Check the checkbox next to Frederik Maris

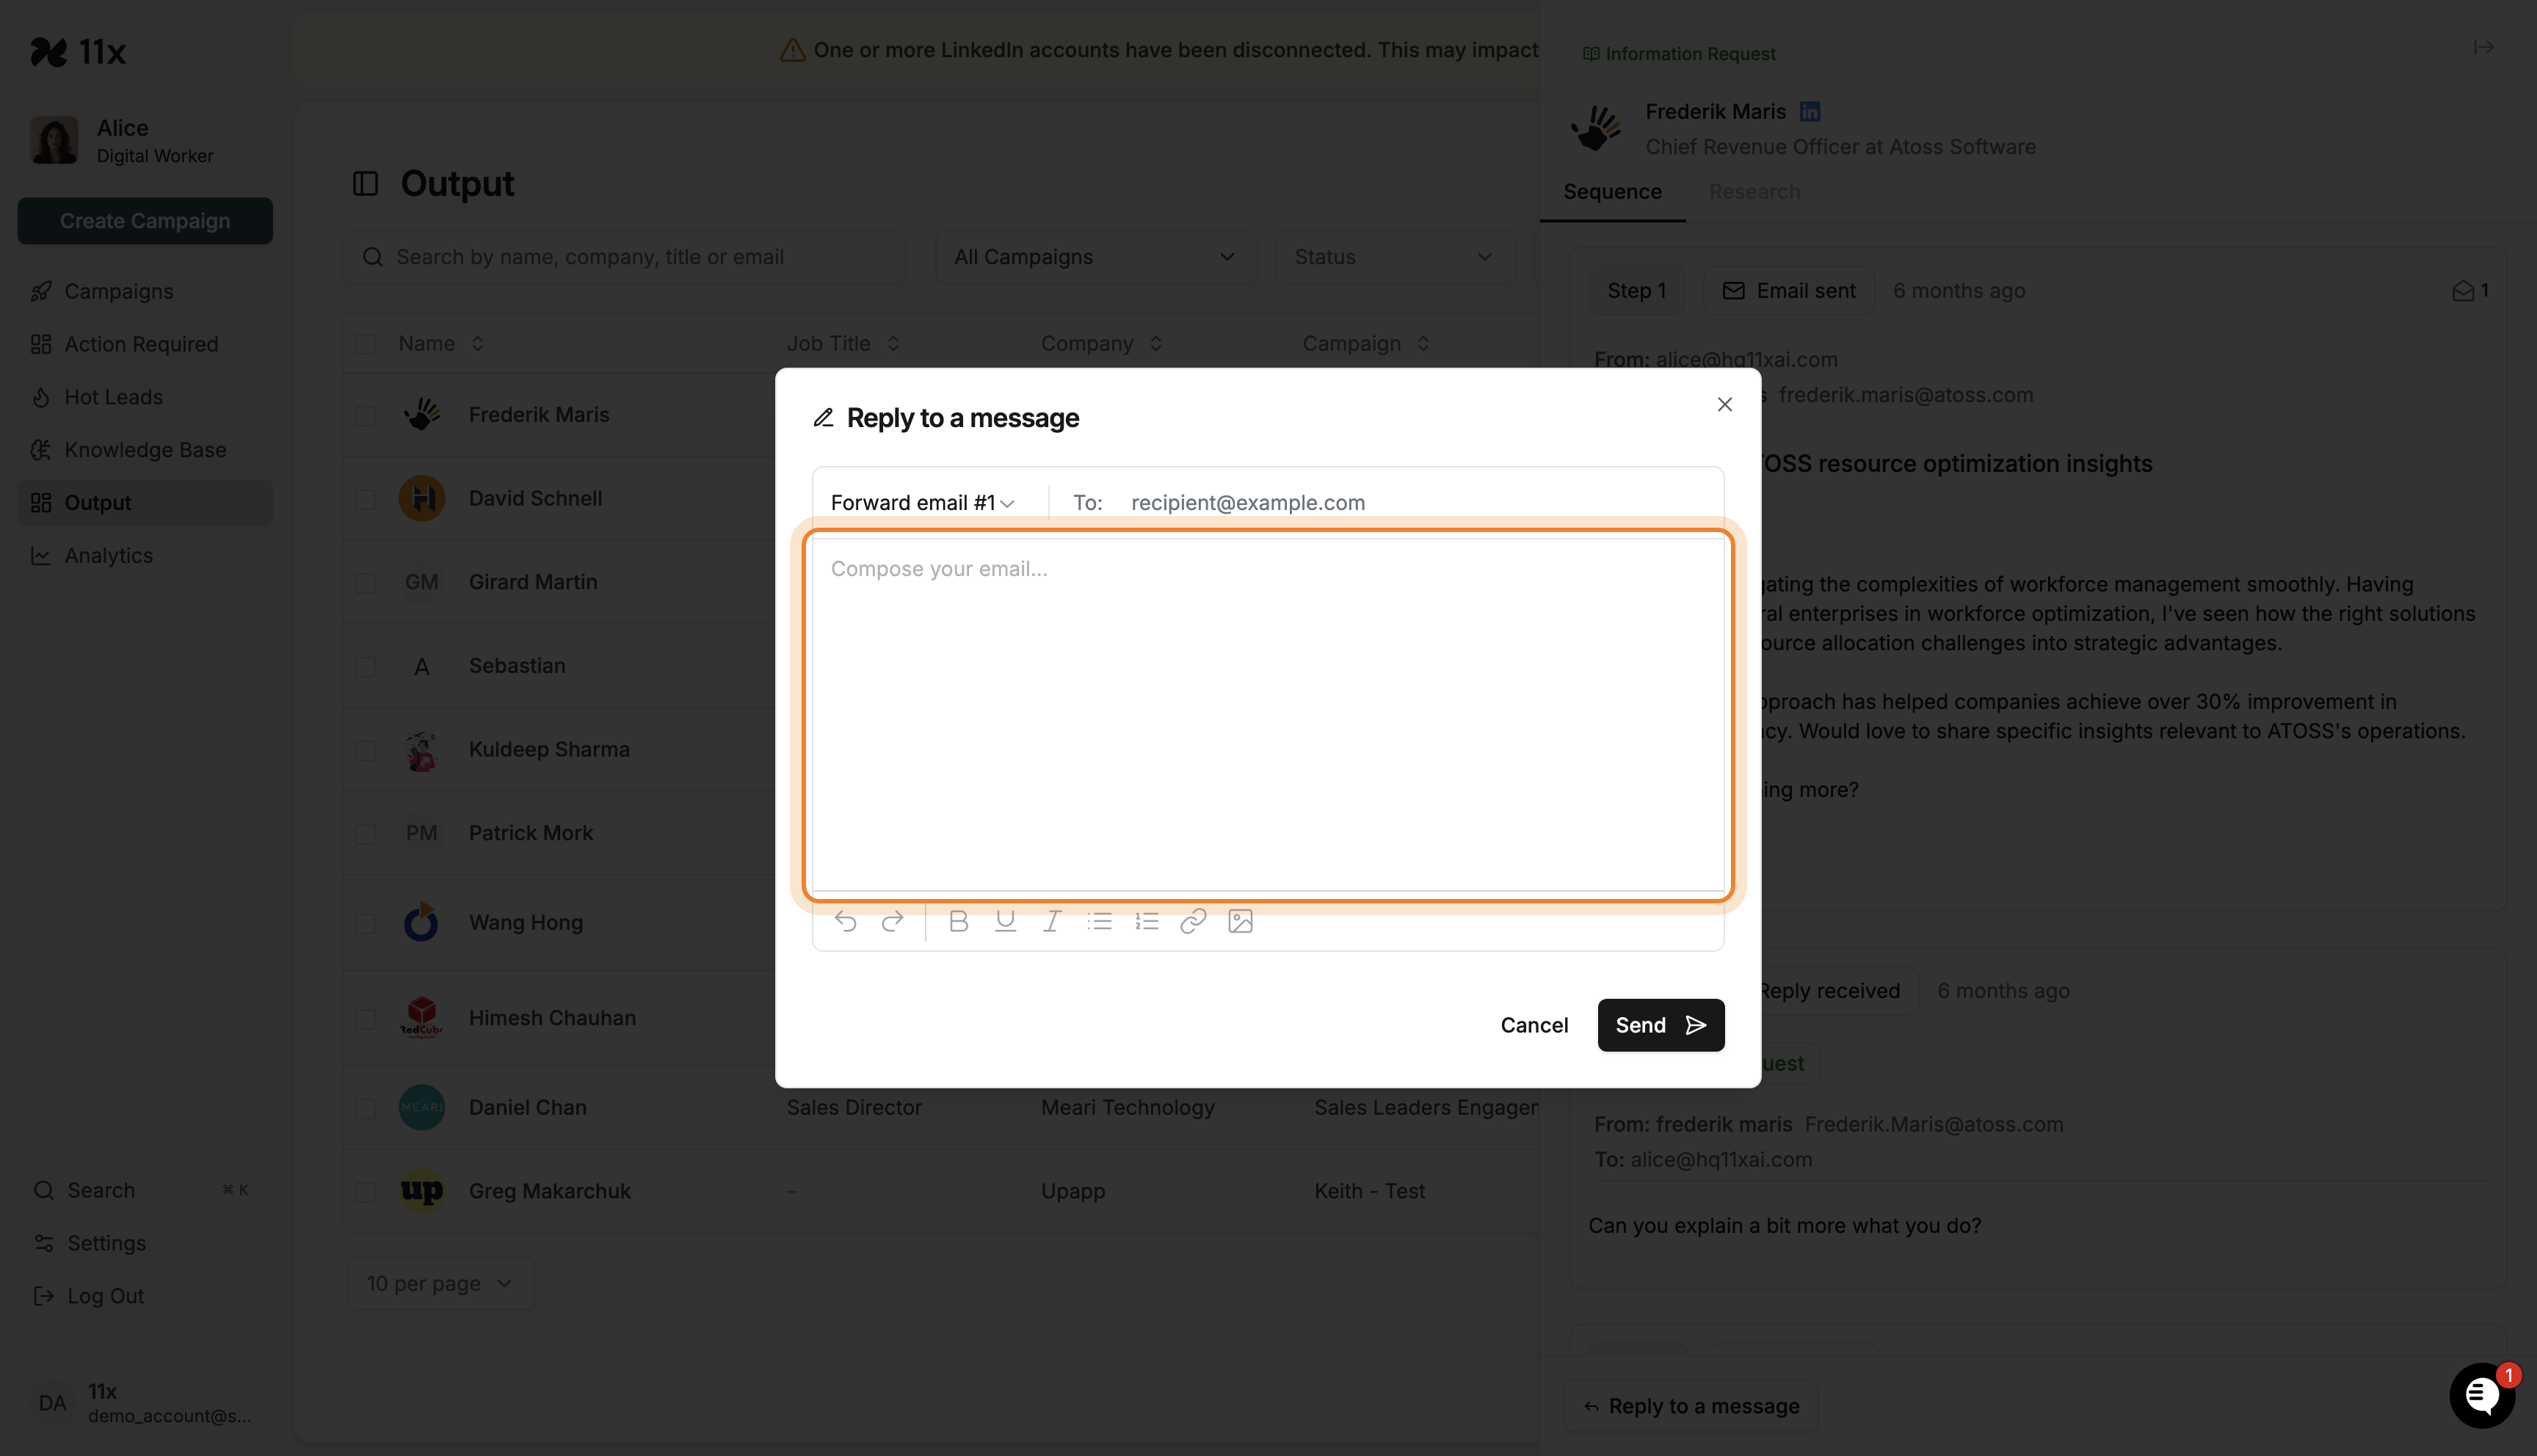366,415
